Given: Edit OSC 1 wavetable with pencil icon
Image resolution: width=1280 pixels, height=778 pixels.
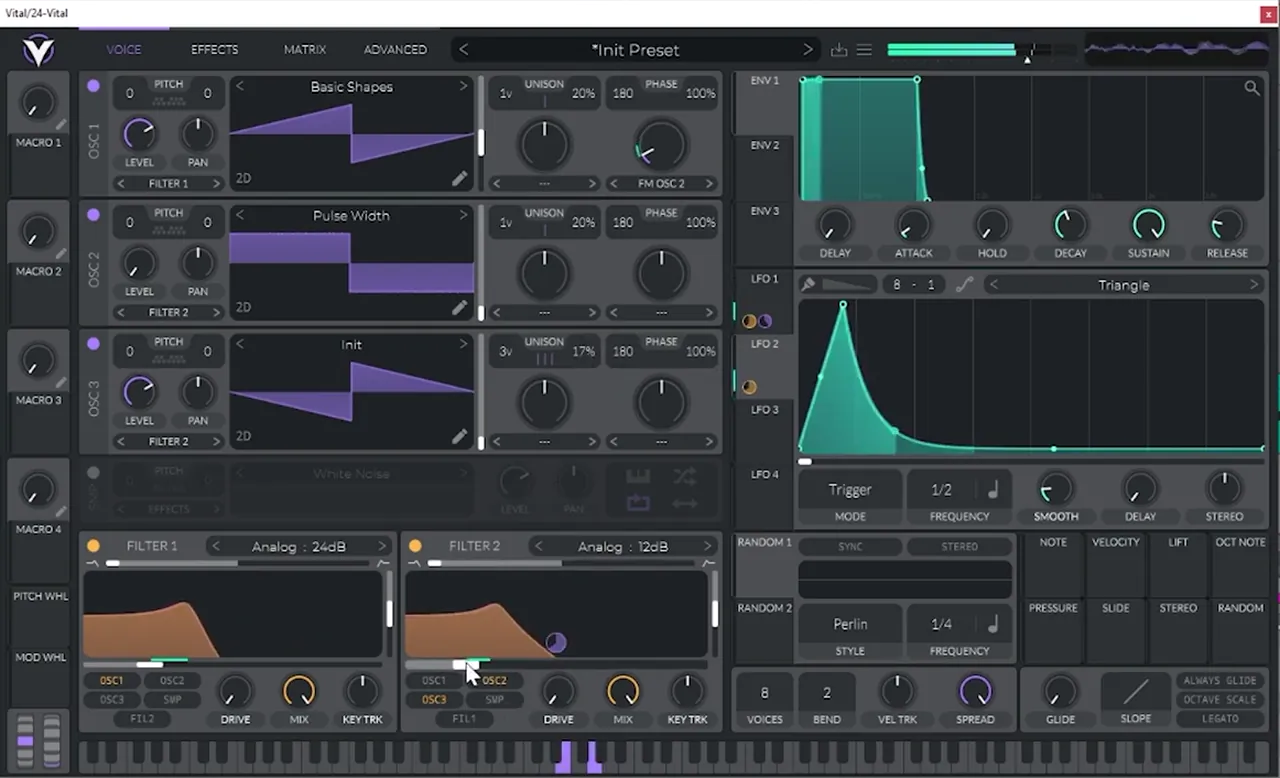Looking at the screenshot, I should (x=459, y=179).
